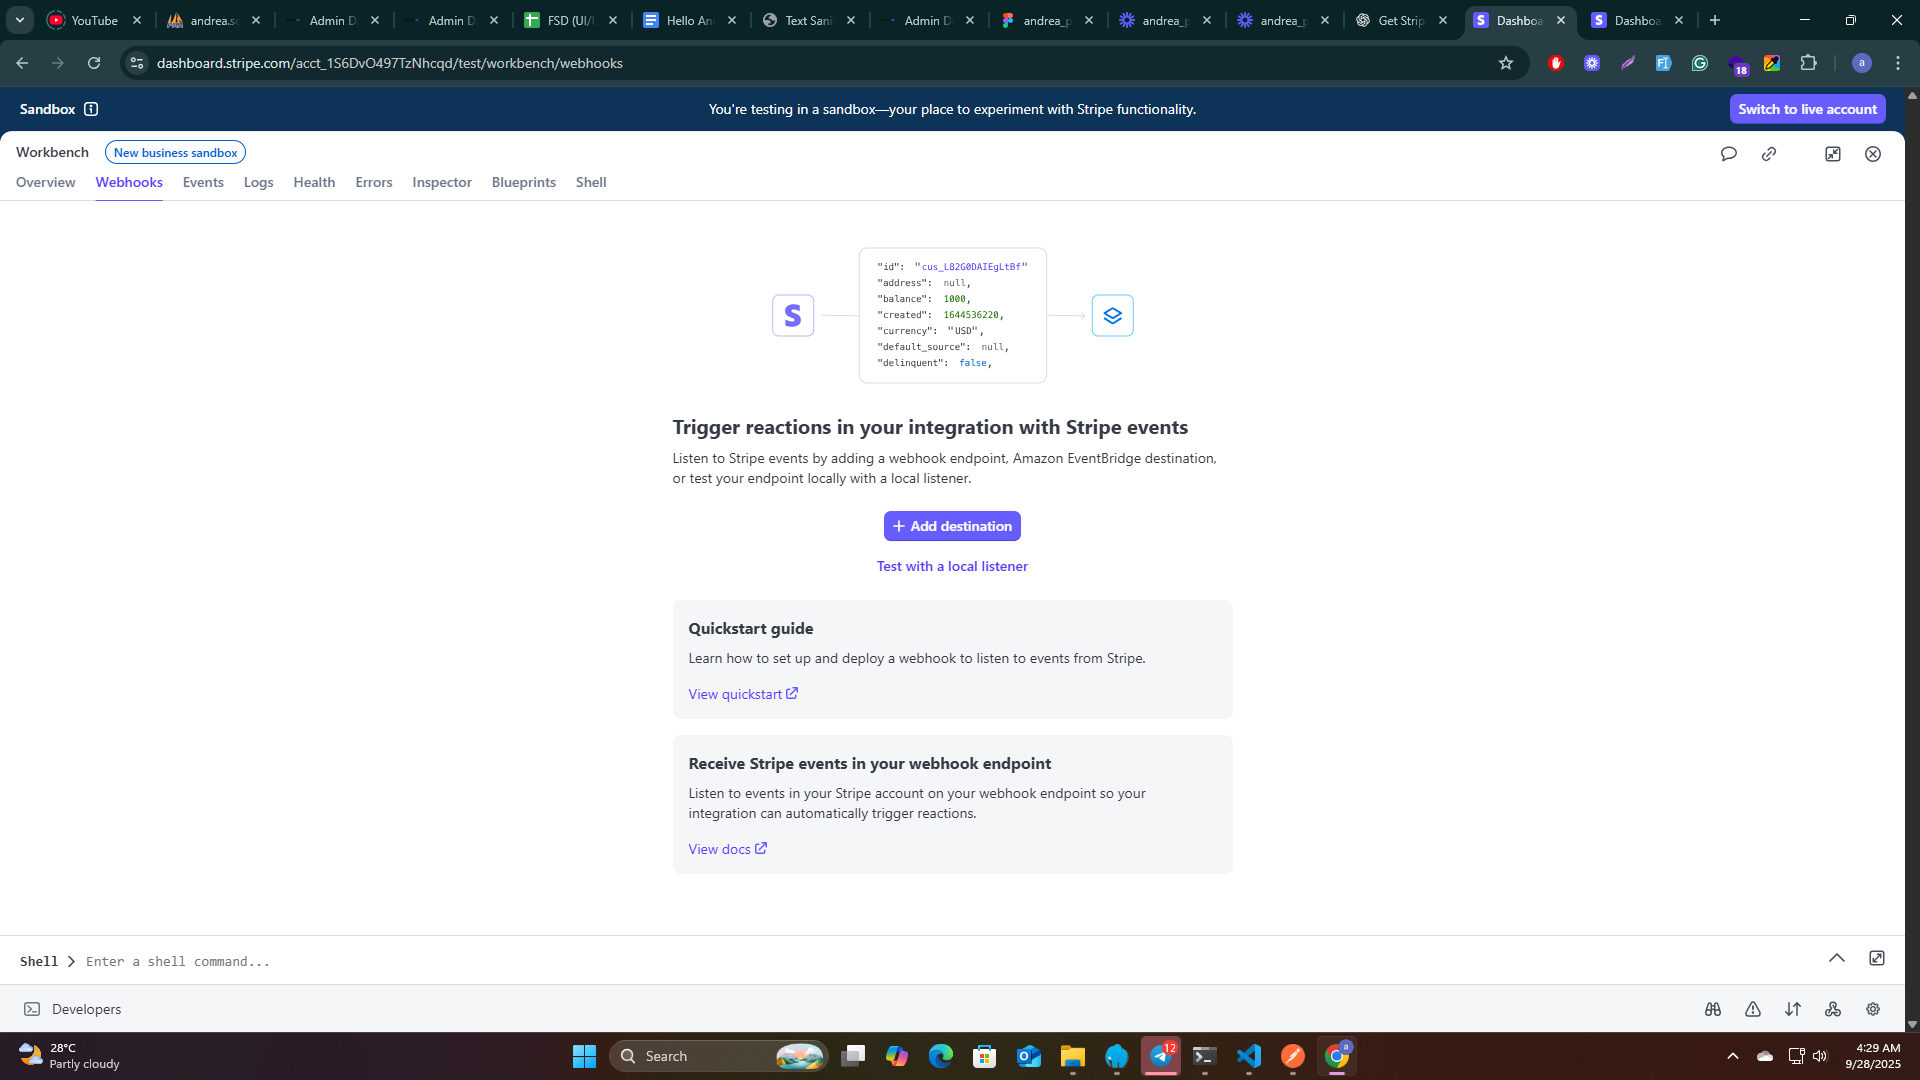
Task: Switch to the FSD spreadsheet browser tab
Action: 571,20
